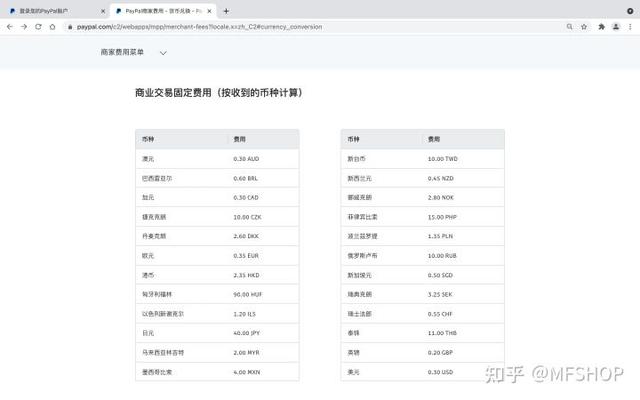Select the PayPal merchant fees tab
The image size is (640, 400).
coord(163,11)
